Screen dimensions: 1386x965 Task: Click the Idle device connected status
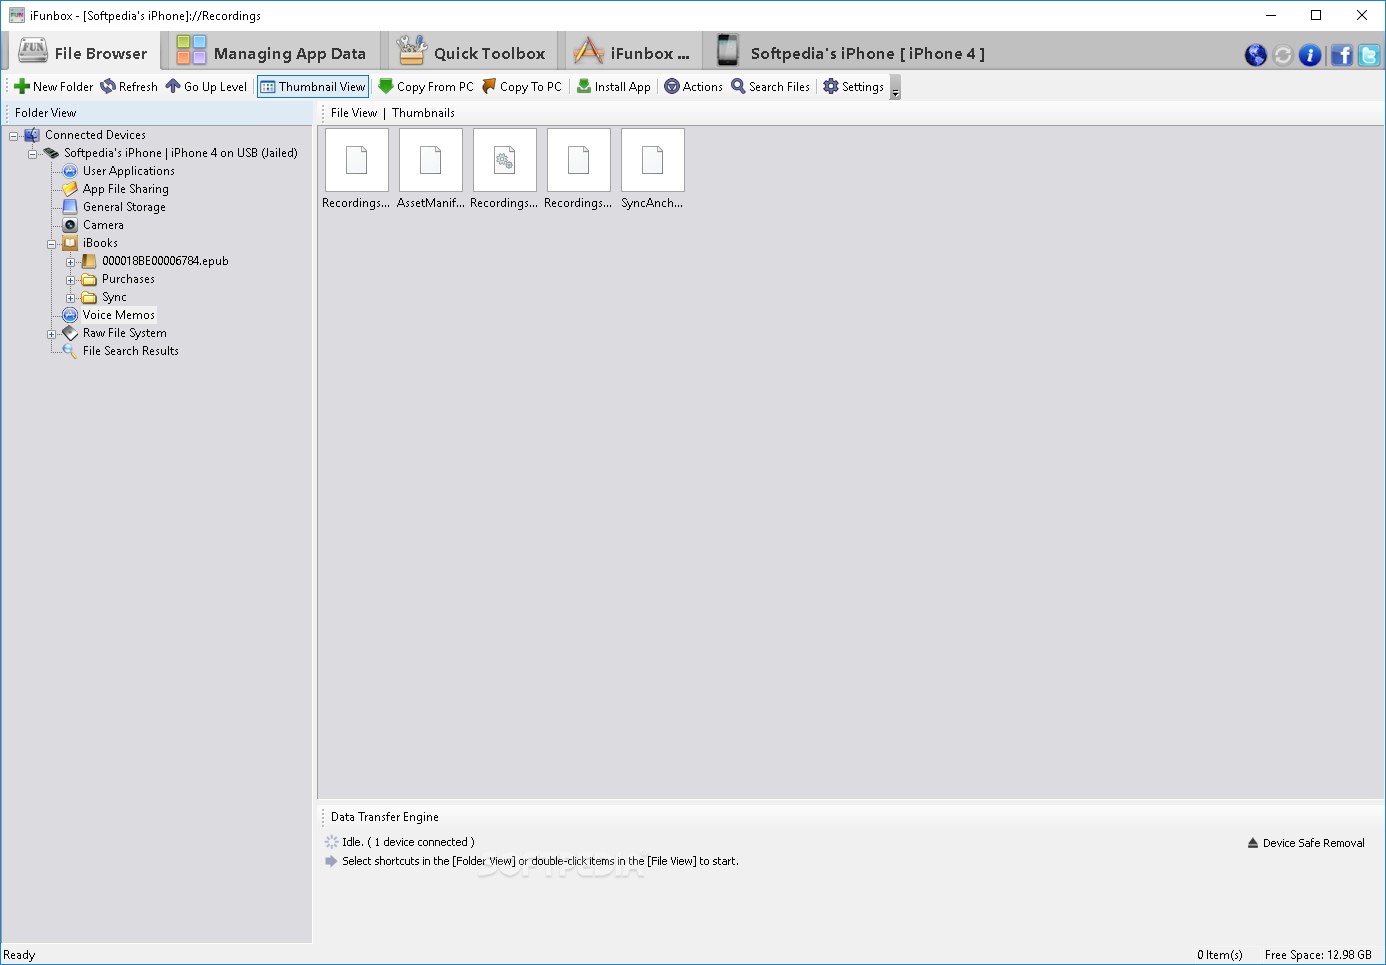tap(408, 842)
